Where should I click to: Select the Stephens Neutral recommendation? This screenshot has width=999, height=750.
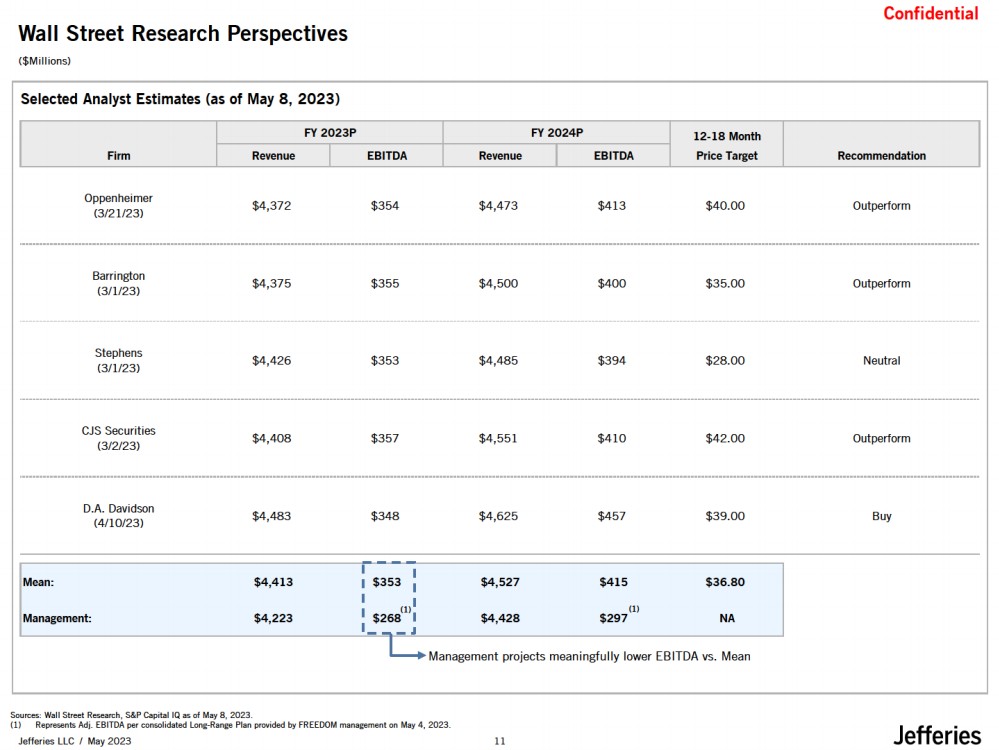point(881,361)
